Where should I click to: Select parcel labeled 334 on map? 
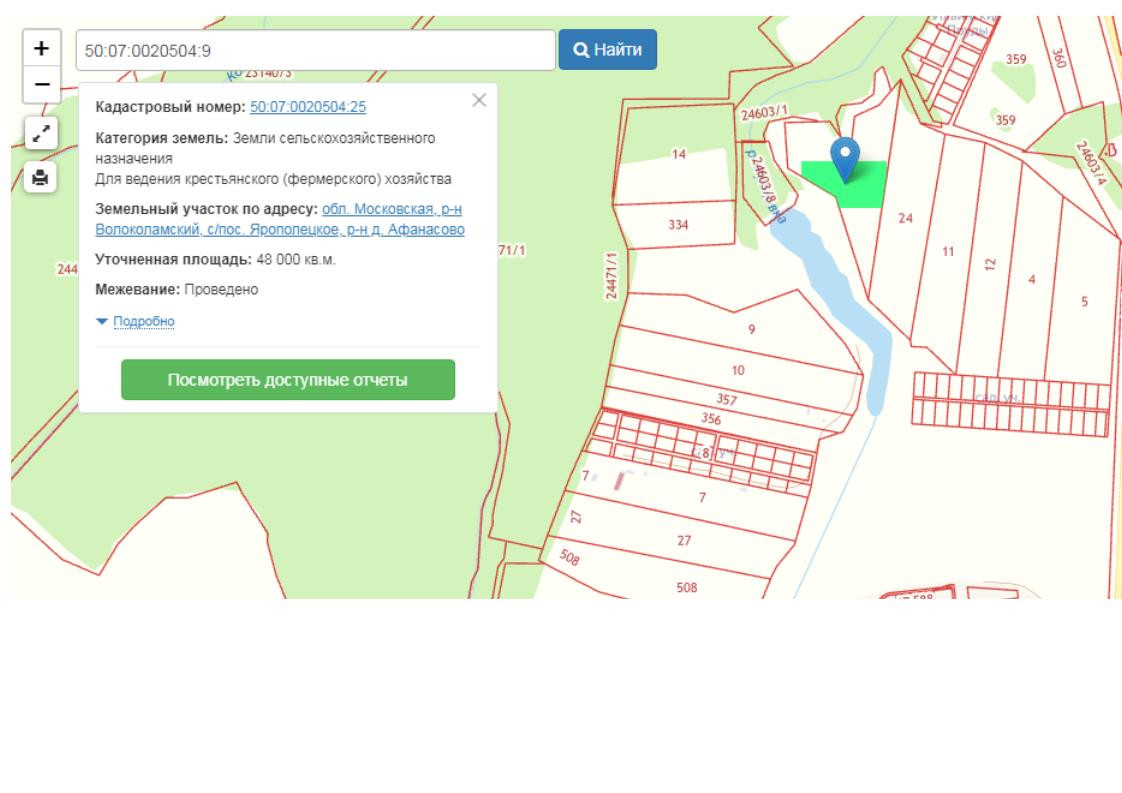(x=678, y=225)
